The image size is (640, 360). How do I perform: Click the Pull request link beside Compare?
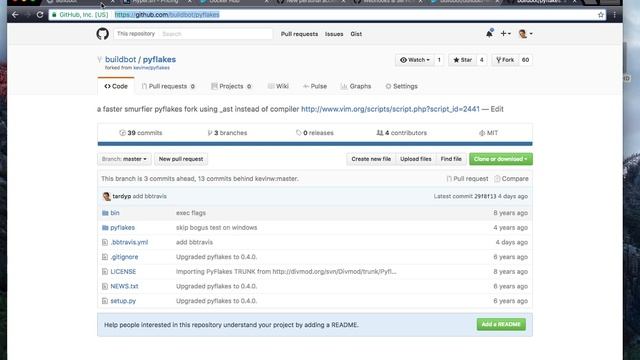(467, 179)
